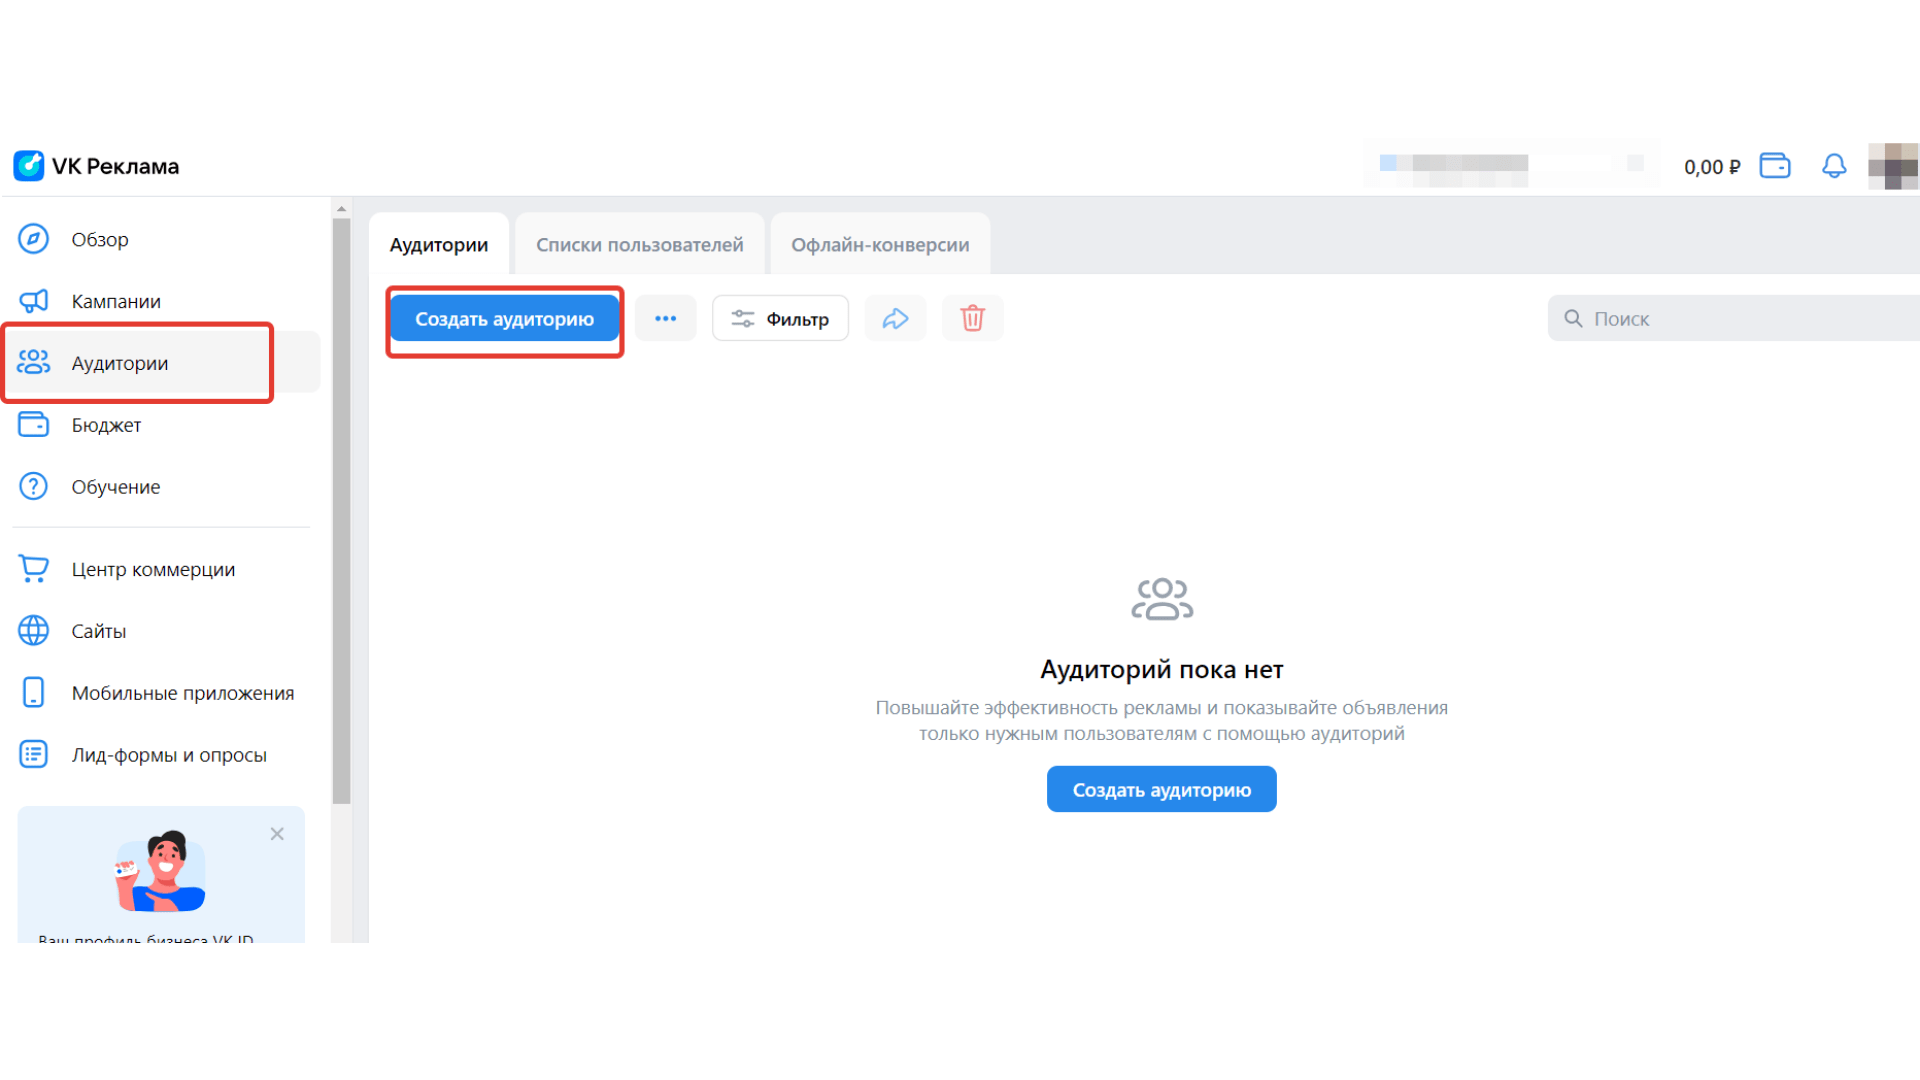This screenshot has height=1080, width=1920.
Task: Open Кампании megaphone icon in sidebar
Action: pos(33,301)
